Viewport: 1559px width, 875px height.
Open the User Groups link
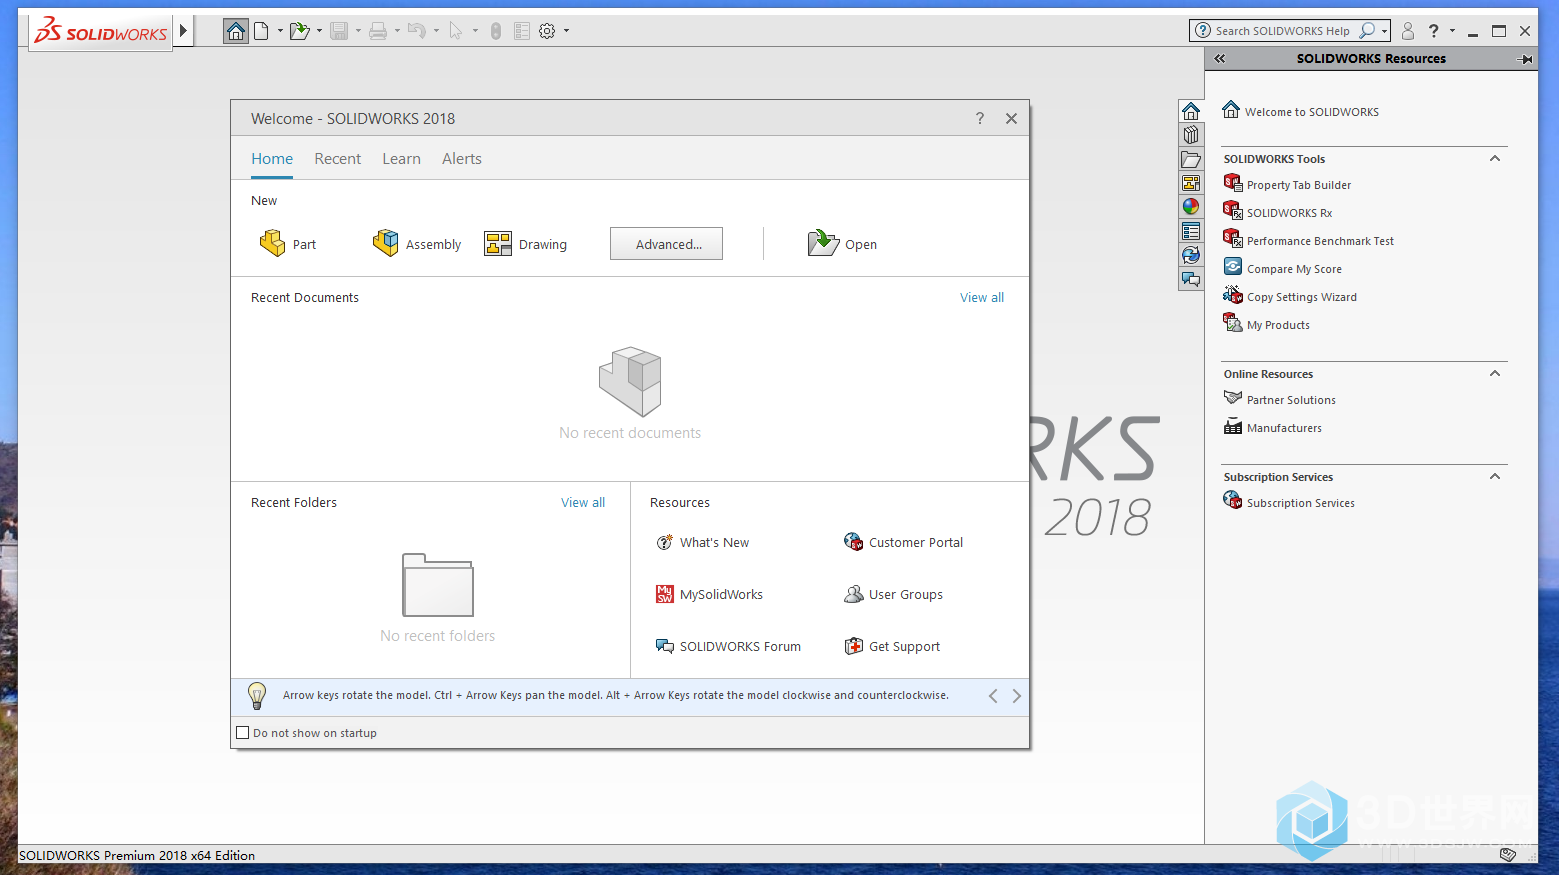[x=893, y=594]
